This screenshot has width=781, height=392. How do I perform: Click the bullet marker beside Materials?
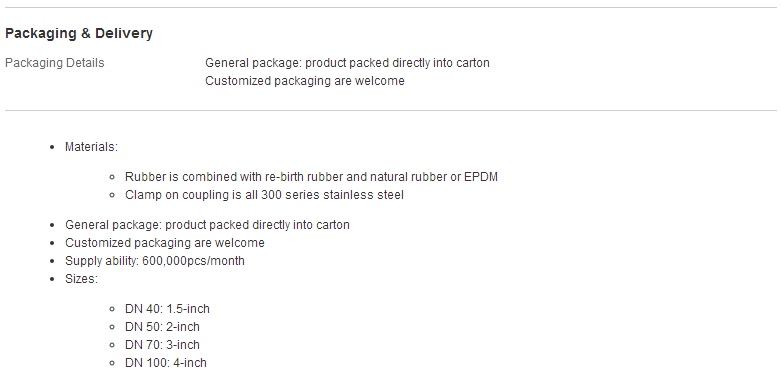tap(52, 147)
